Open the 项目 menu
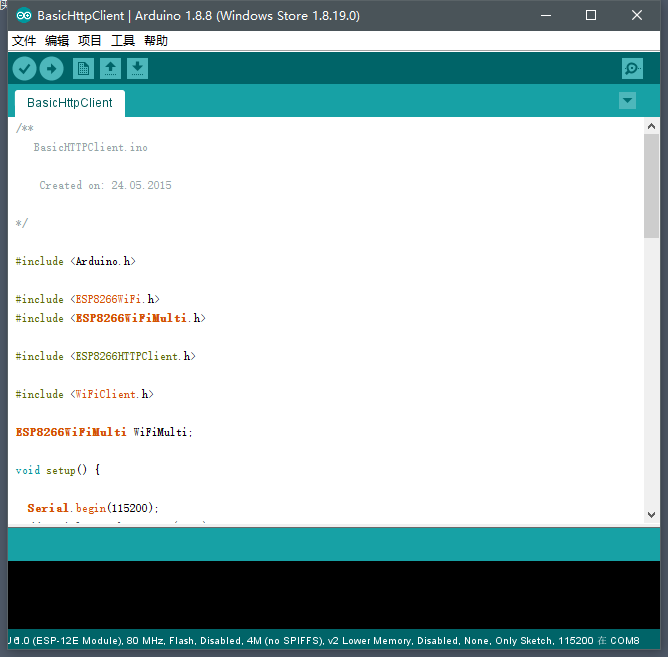The image size is (668, 657). 89,41
